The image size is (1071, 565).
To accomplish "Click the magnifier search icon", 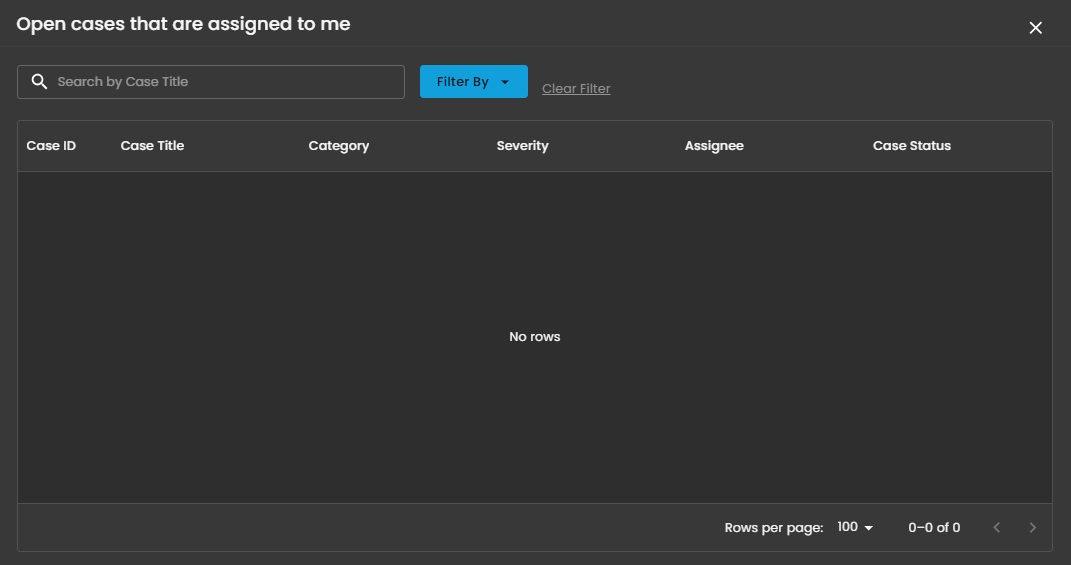I will tap(40, 82).
